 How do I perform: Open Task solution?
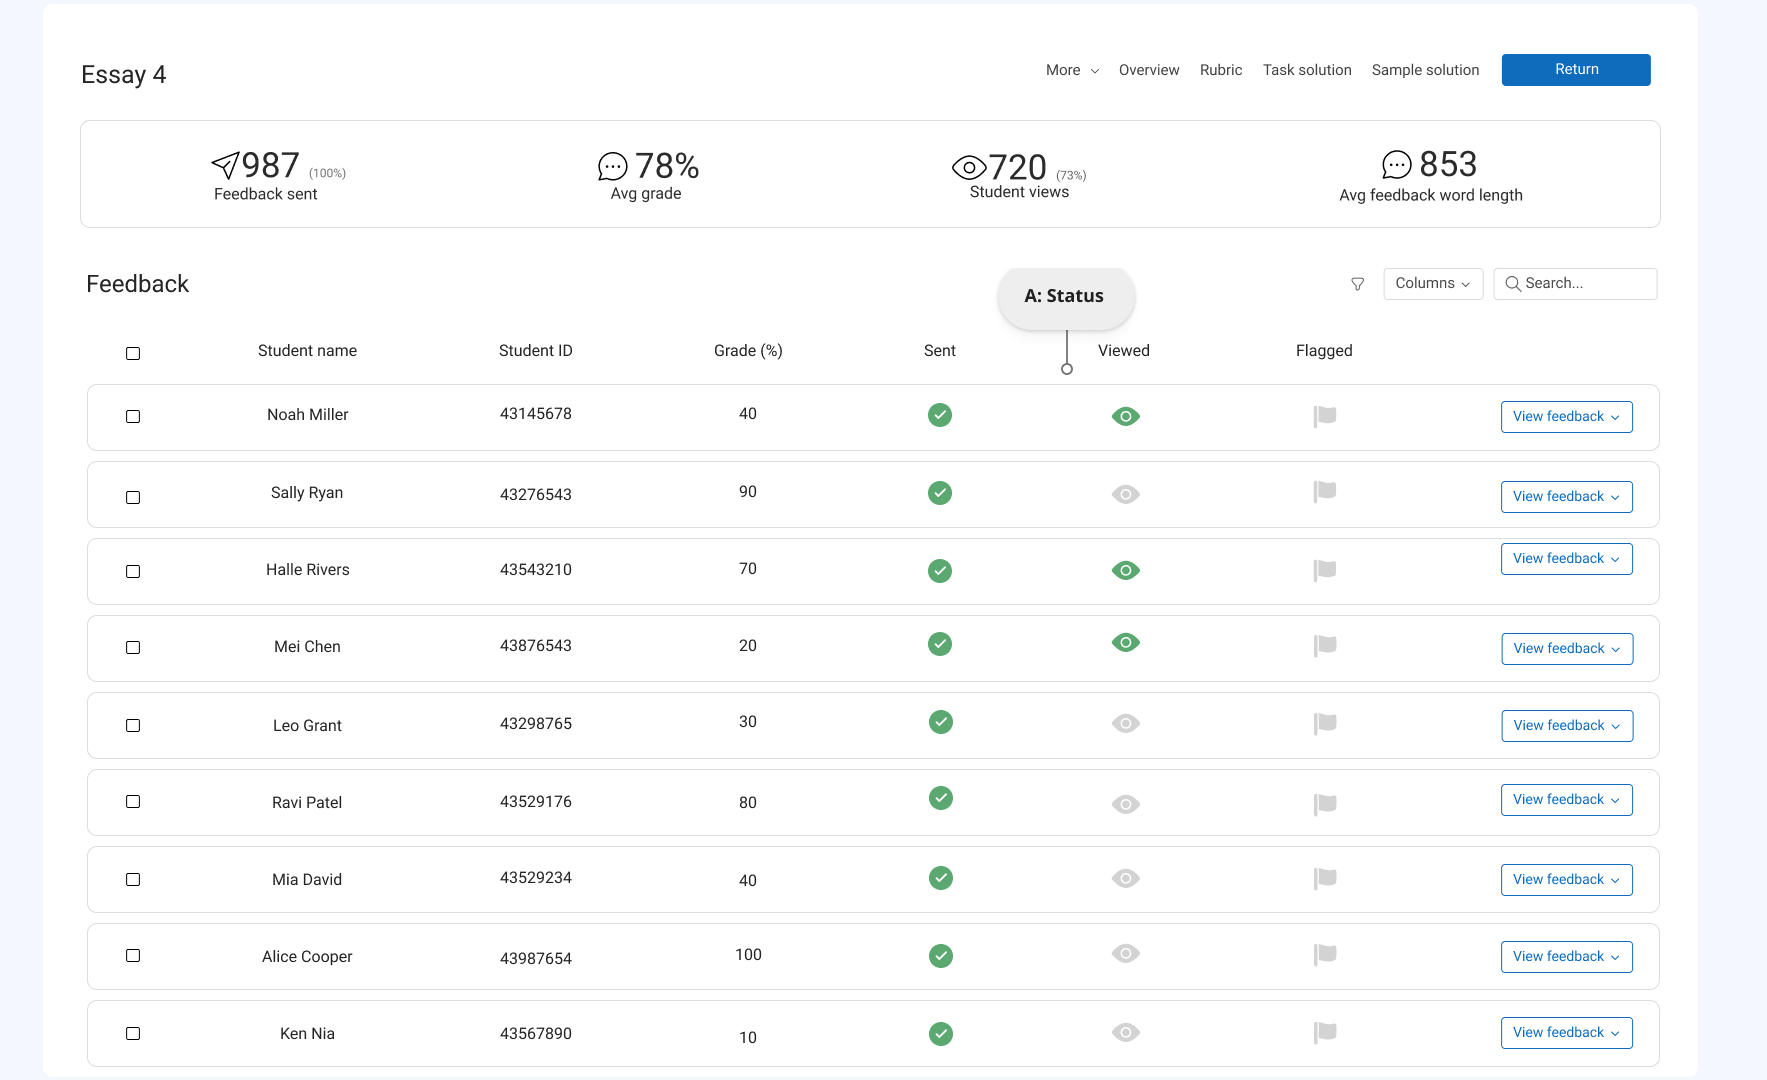[x=1307, y=70]
